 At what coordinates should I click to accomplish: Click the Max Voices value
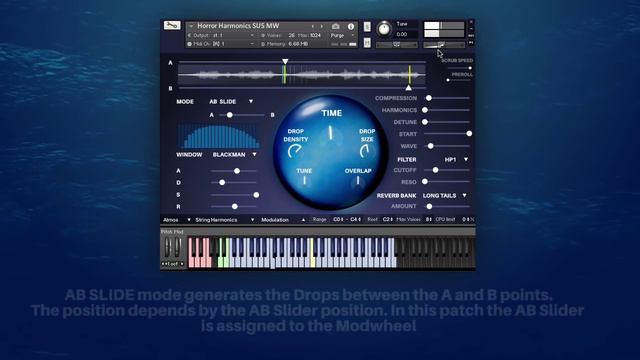(x=429, y=220)
